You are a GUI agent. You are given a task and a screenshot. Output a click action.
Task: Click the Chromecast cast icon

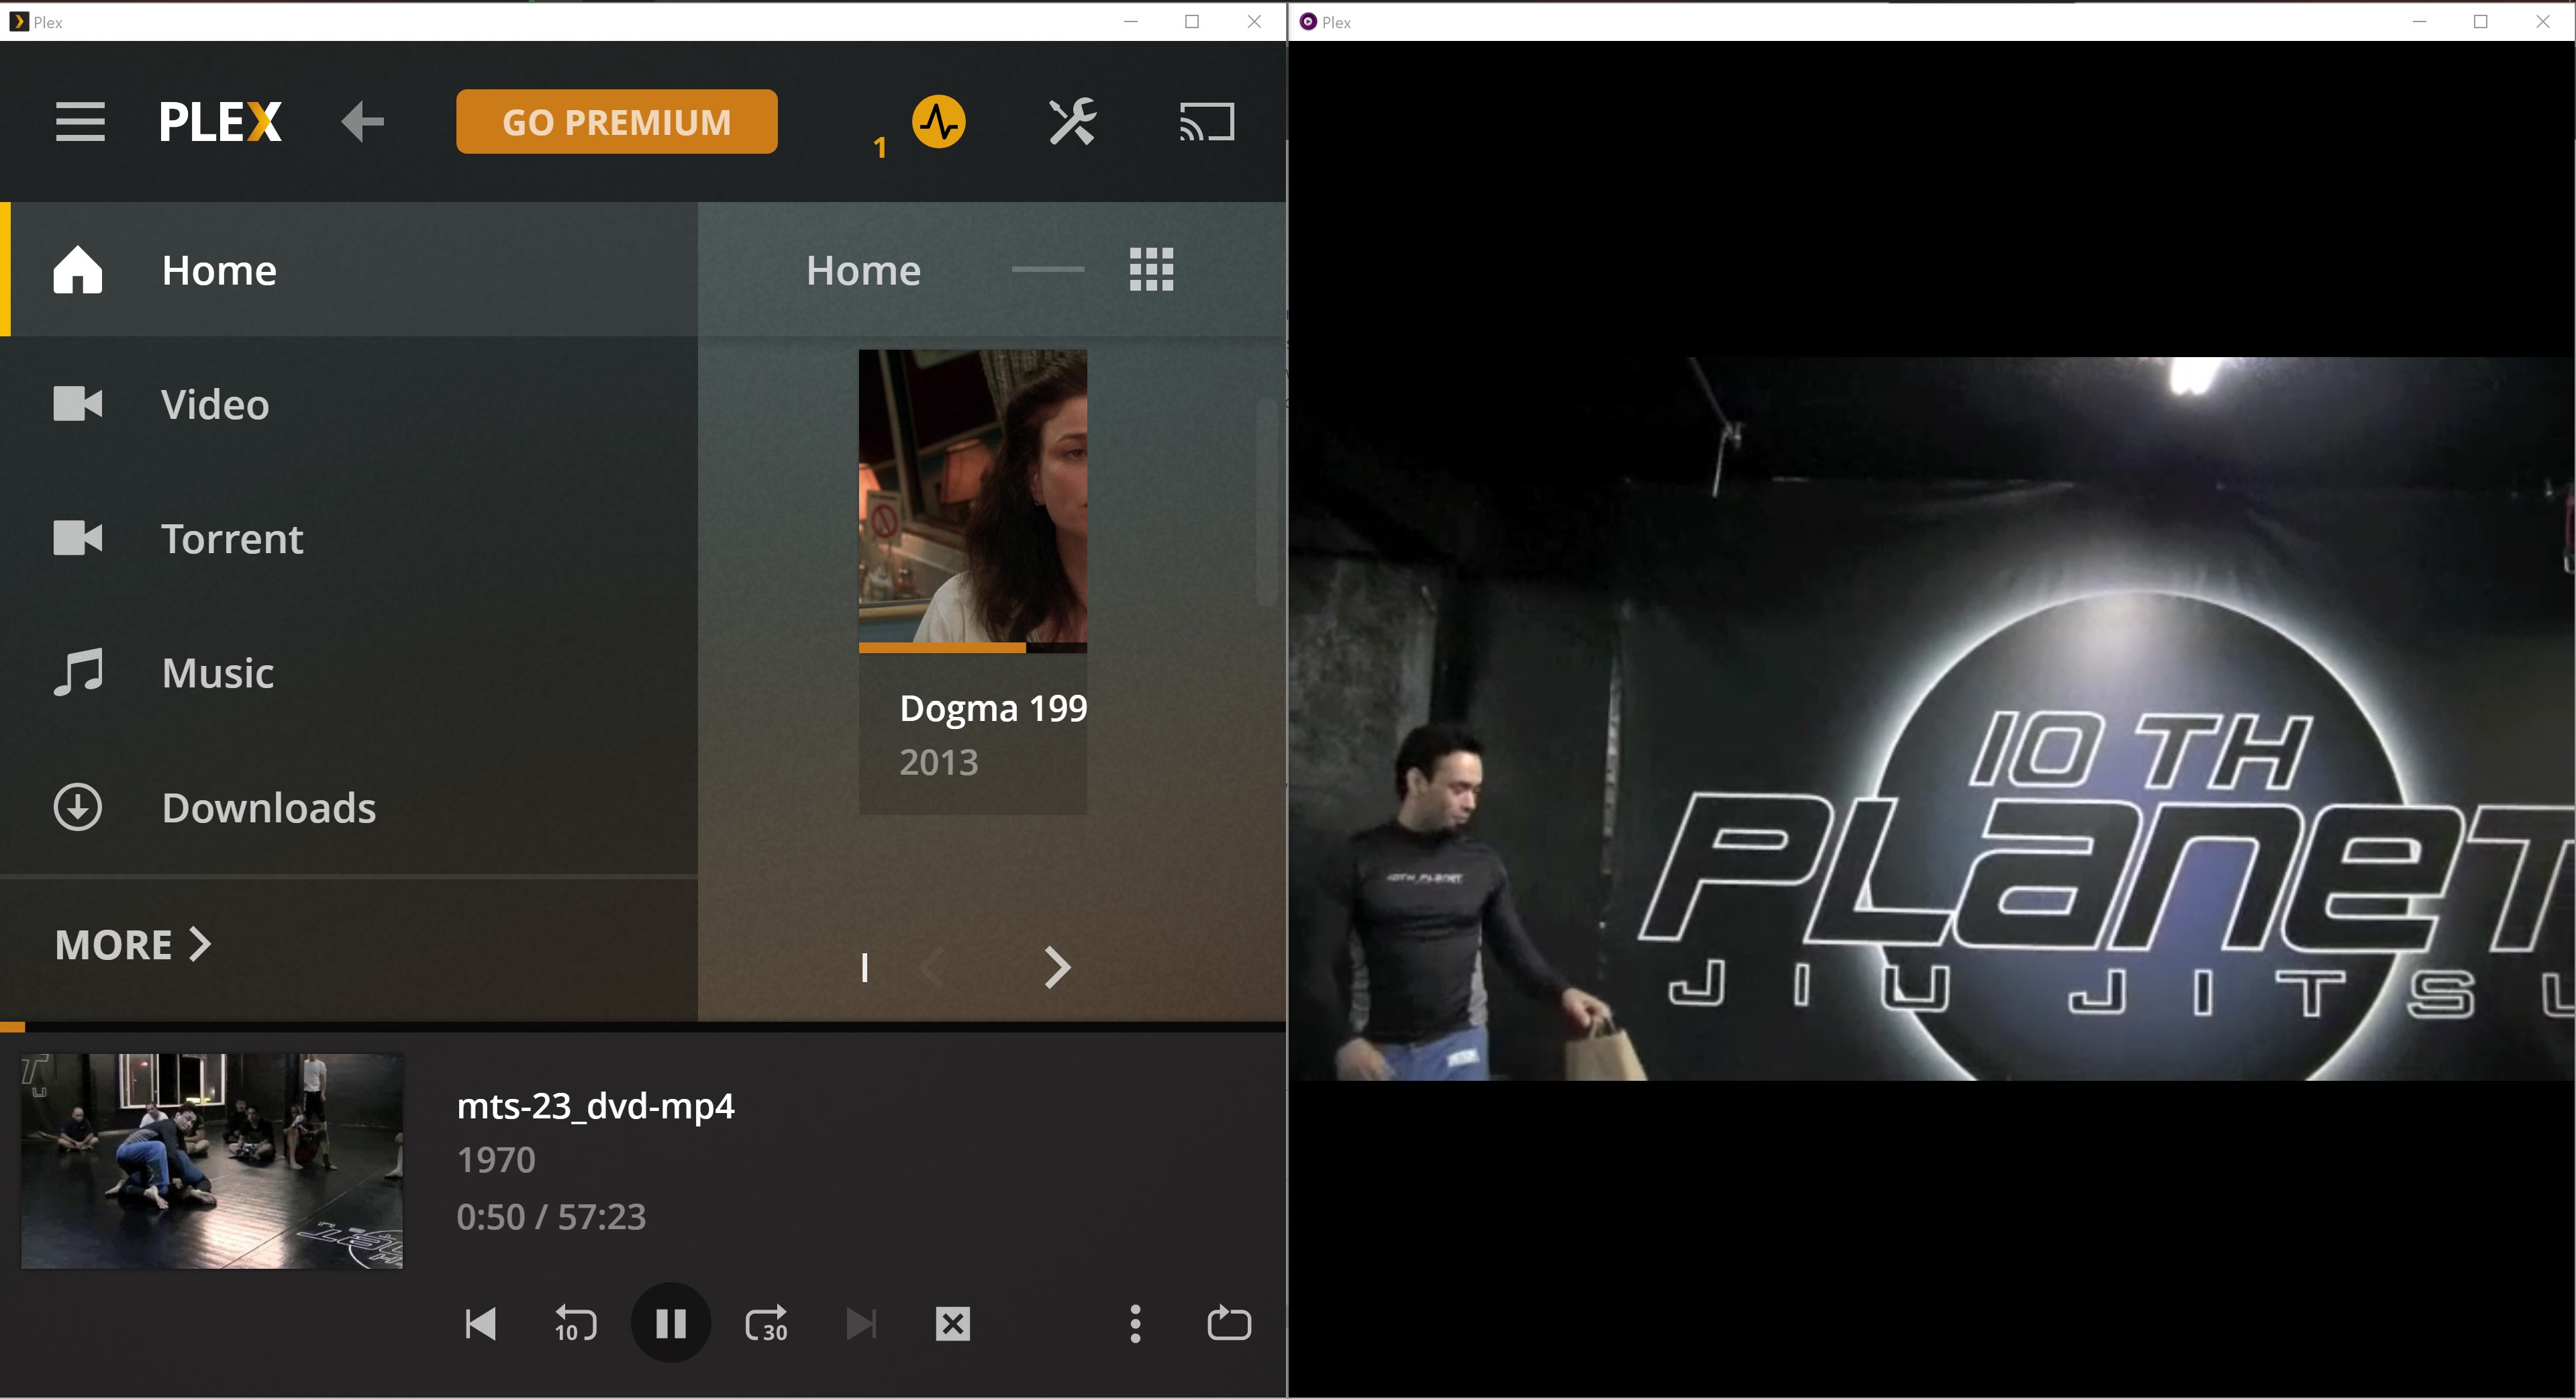[x=1206, y=122]
